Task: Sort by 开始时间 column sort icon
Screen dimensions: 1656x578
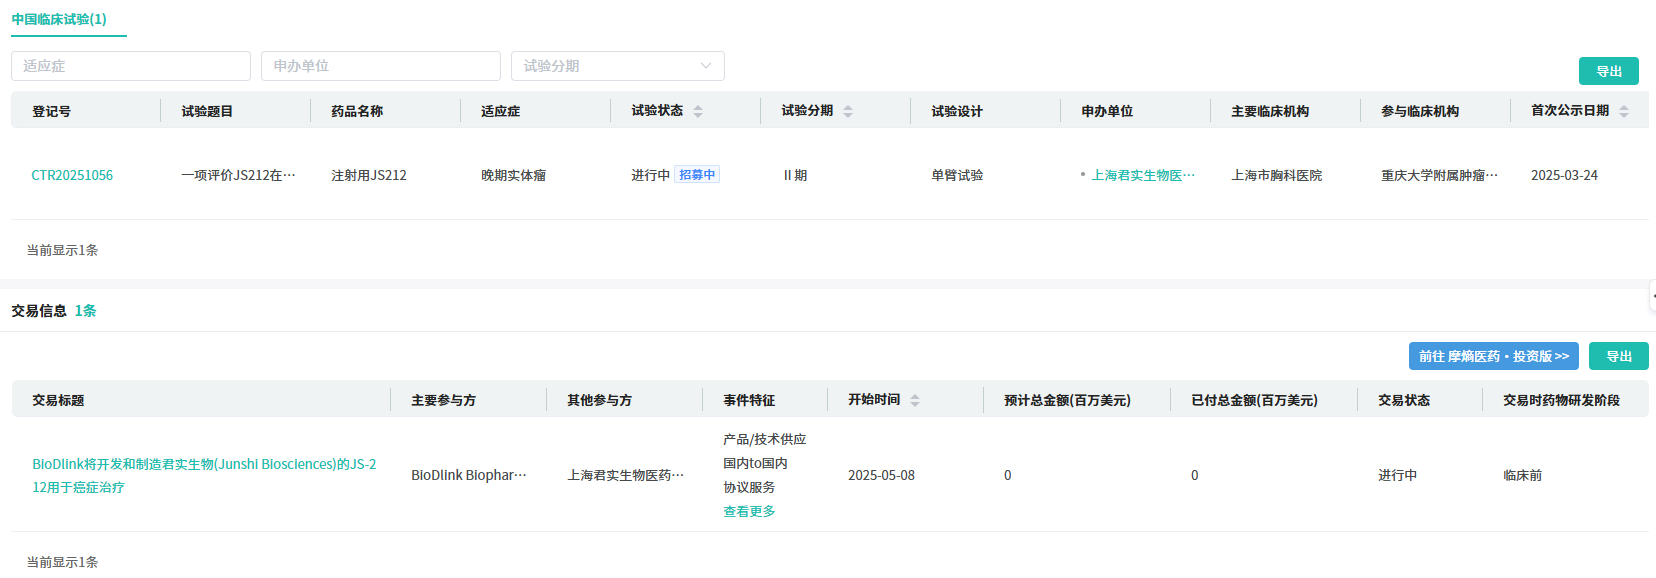Action: 915,400
